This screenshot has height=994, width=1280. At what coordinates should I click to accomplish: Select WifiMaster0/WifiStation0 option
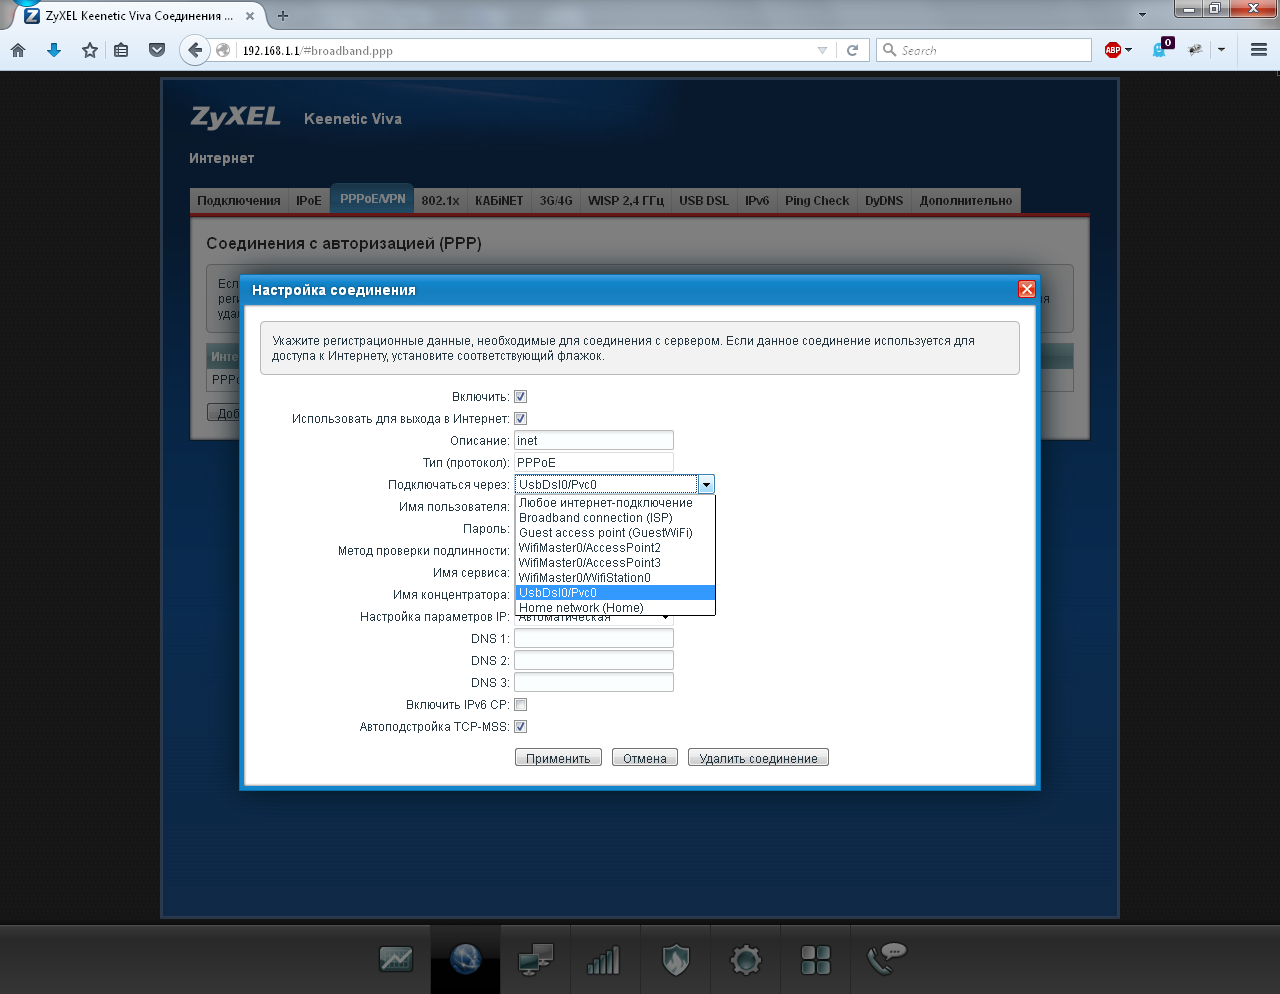pos(615,578)
